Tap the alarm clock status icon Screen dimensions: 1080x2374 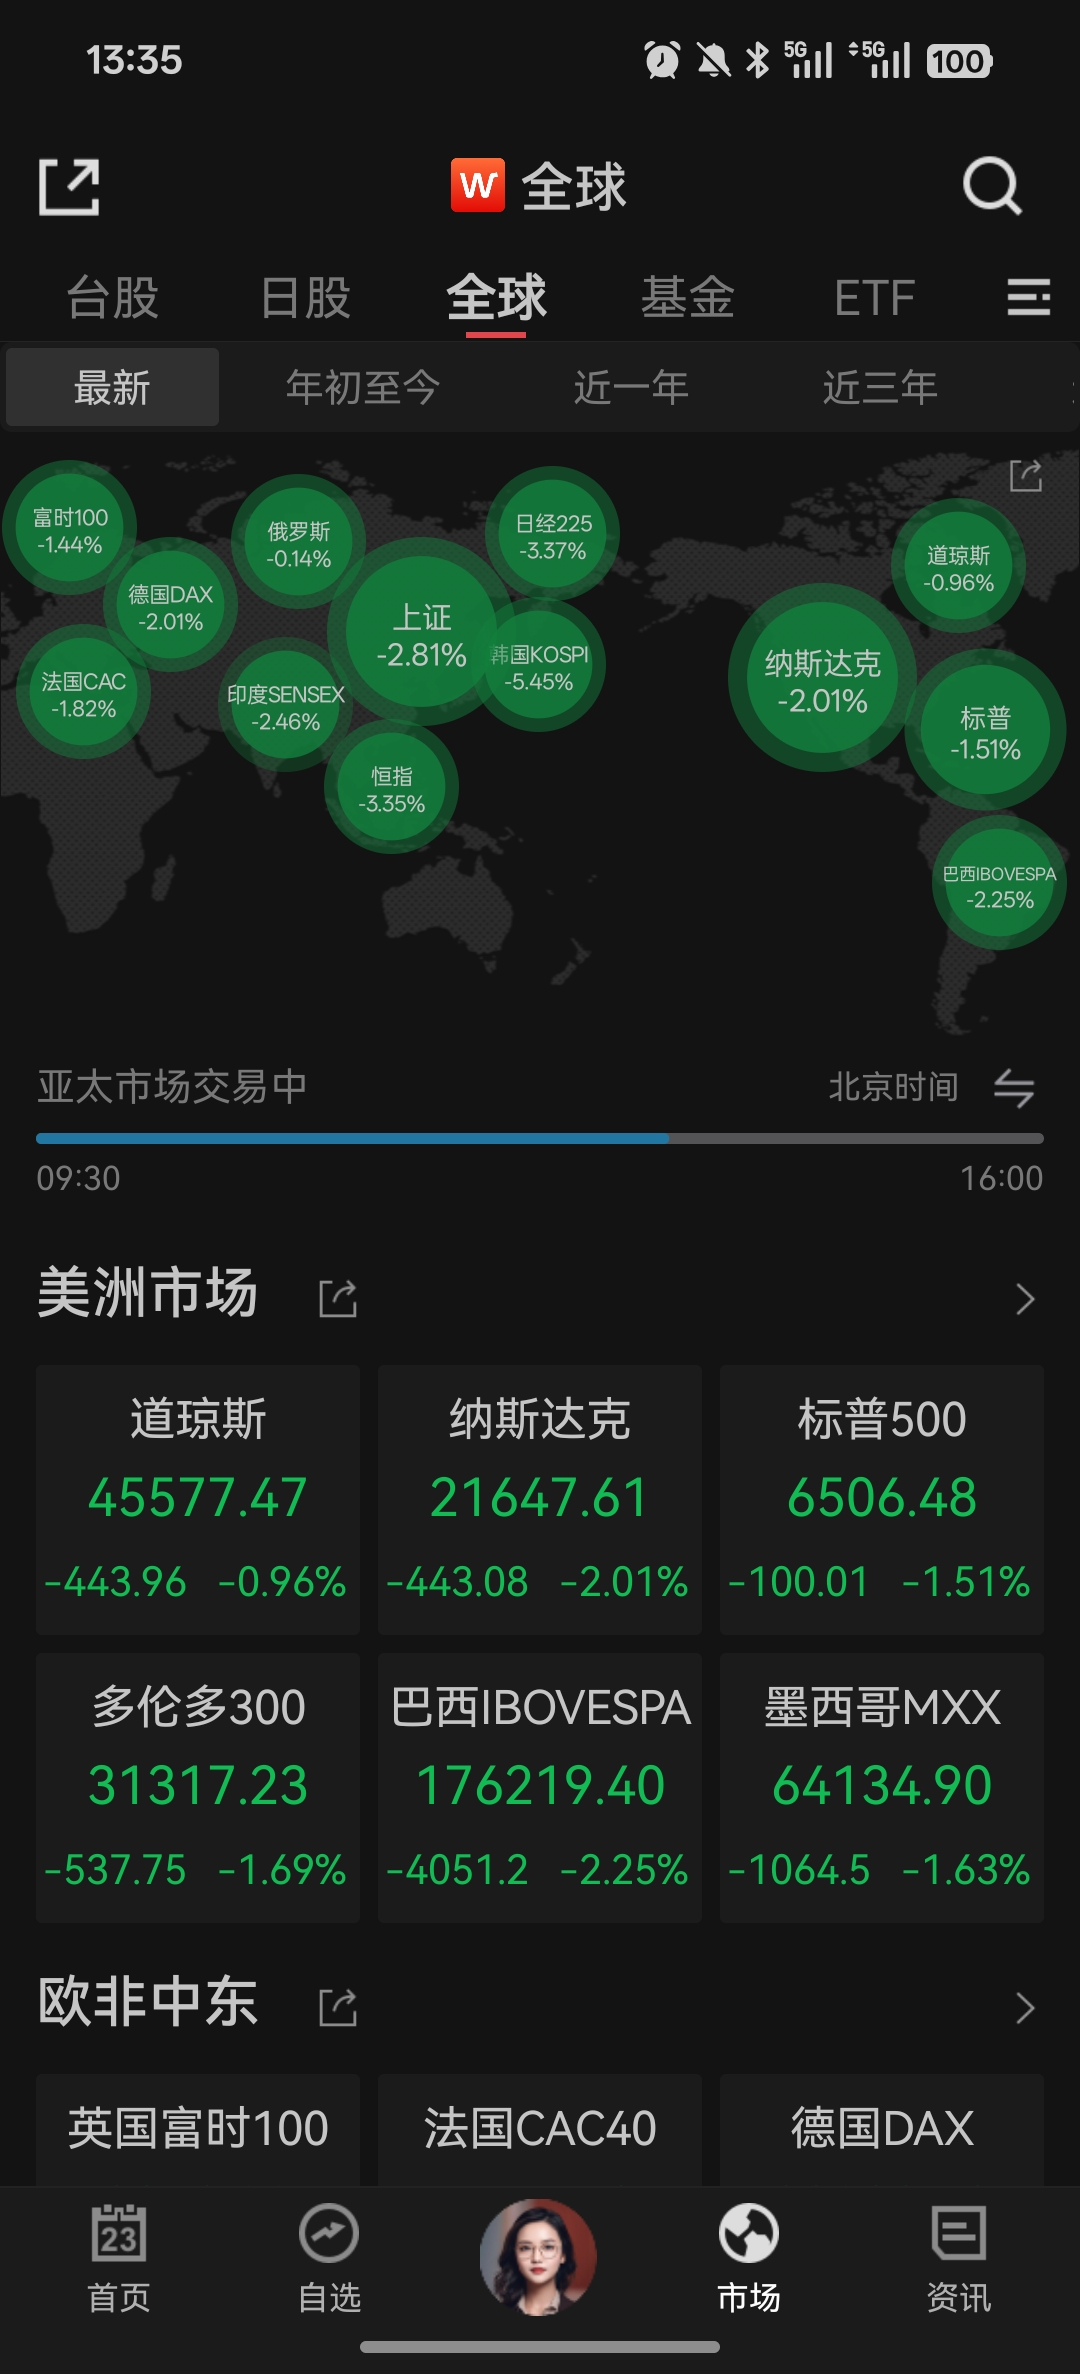662,60
